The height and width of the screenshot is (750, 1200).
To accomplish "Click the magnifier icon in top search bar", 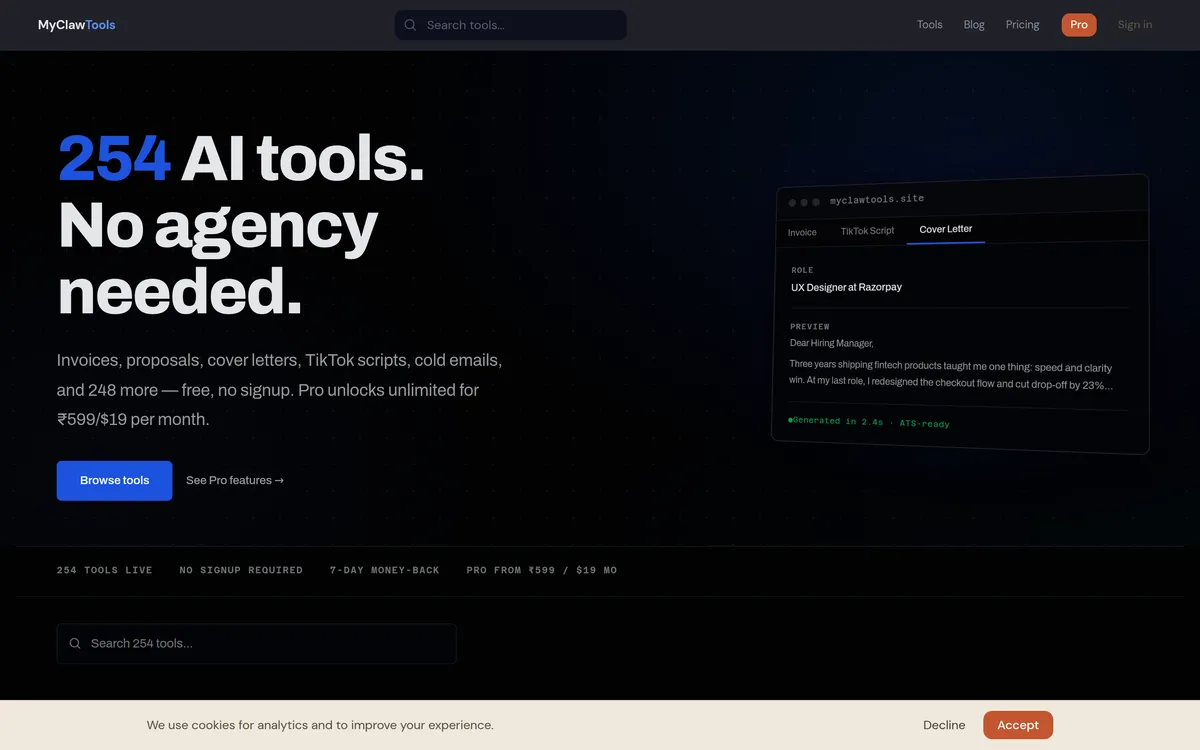I will (410, 25).
